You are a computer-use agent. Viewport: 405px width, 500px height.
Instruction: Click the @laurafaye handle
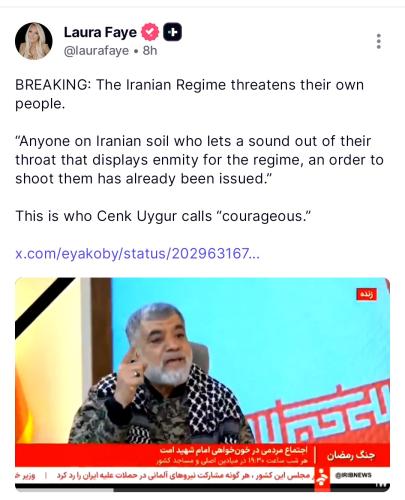96,51
